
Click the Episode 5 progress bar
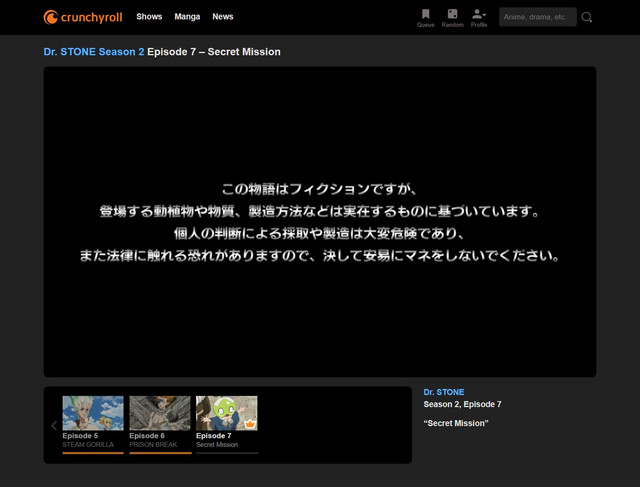pyautogui.click(x=93, y=453)
